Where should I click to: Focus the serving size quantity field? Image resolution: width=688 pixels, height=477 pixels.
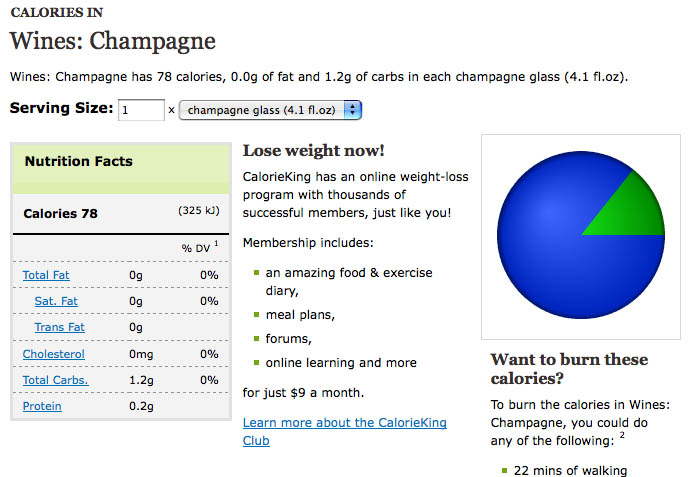pyautogui.click(x=141, y=110)
